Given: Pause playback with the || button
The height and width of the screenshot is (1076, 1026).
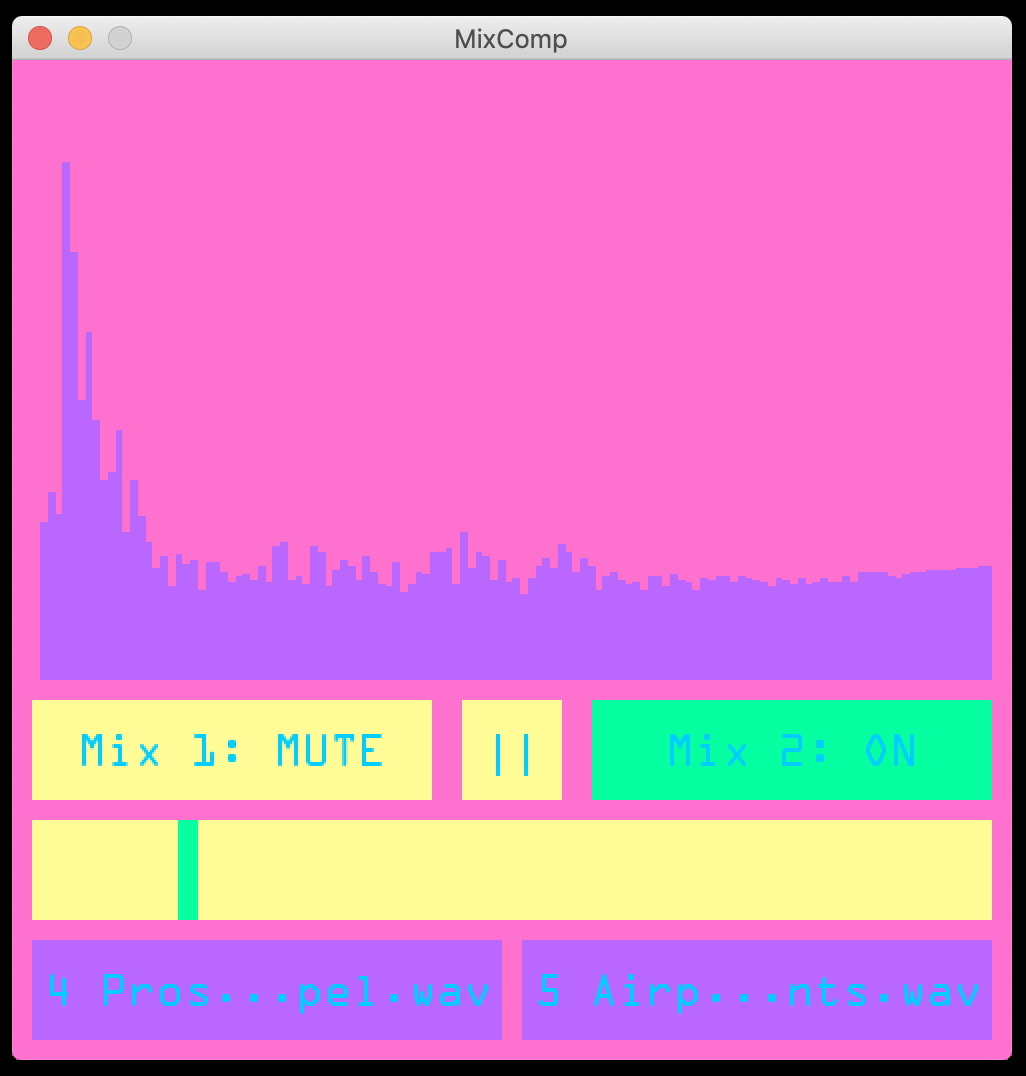Looking at the screenshot, I should point(511,750).
